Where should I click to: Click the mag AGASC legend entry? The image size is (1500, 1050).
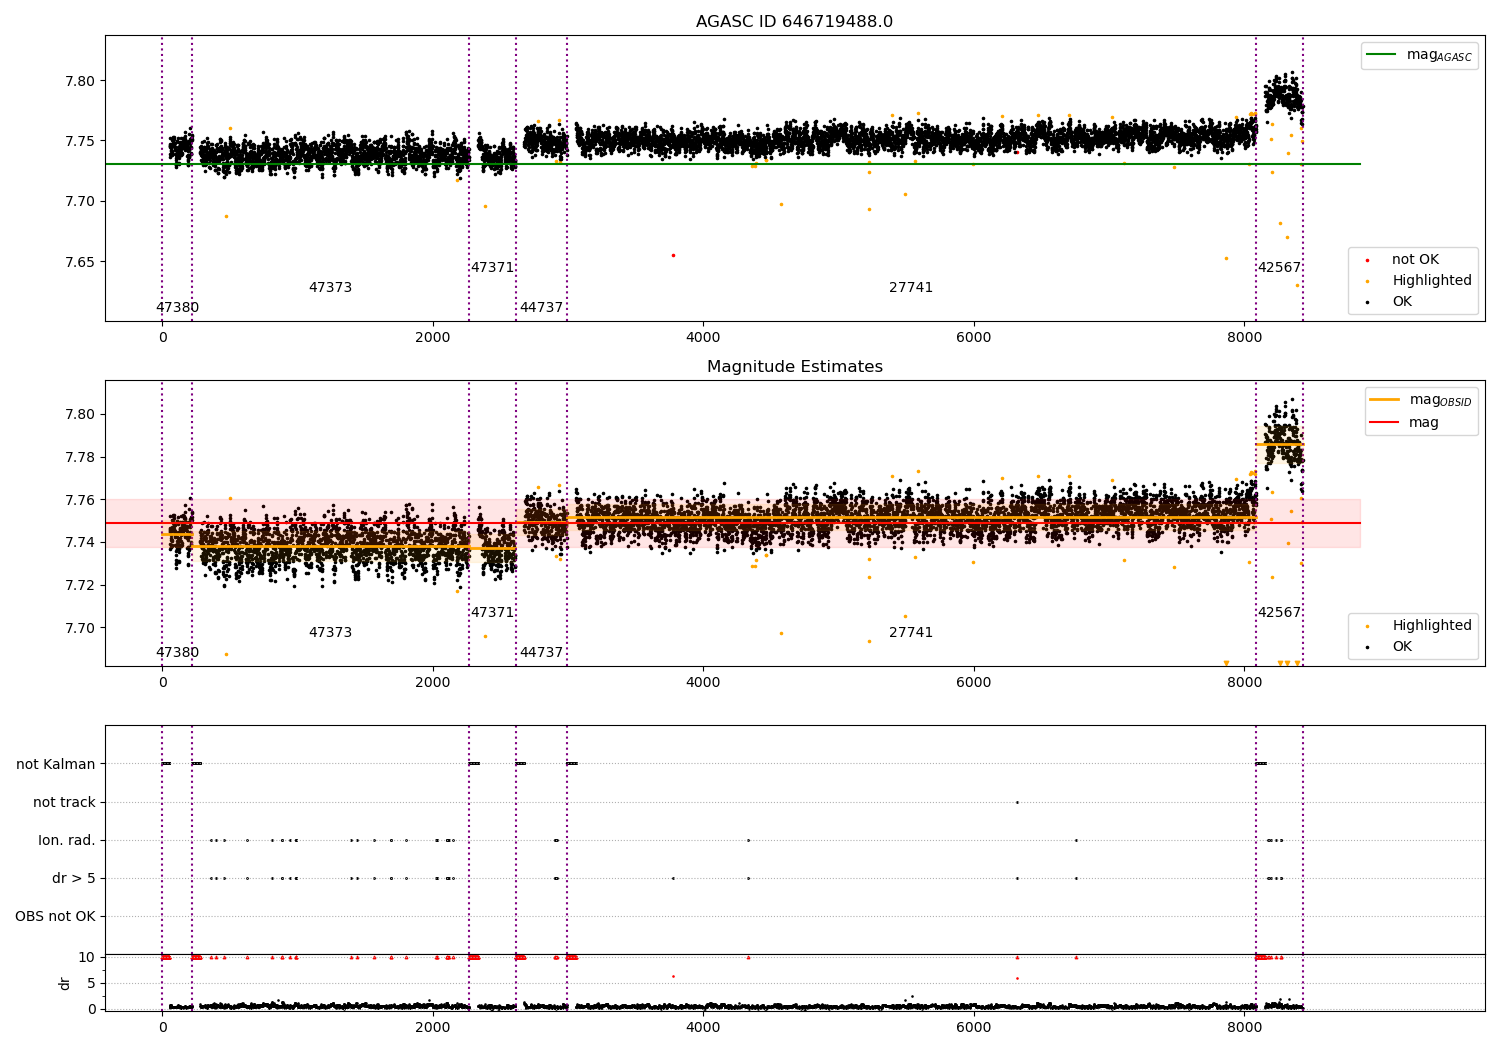click(x=1419, y=55)
